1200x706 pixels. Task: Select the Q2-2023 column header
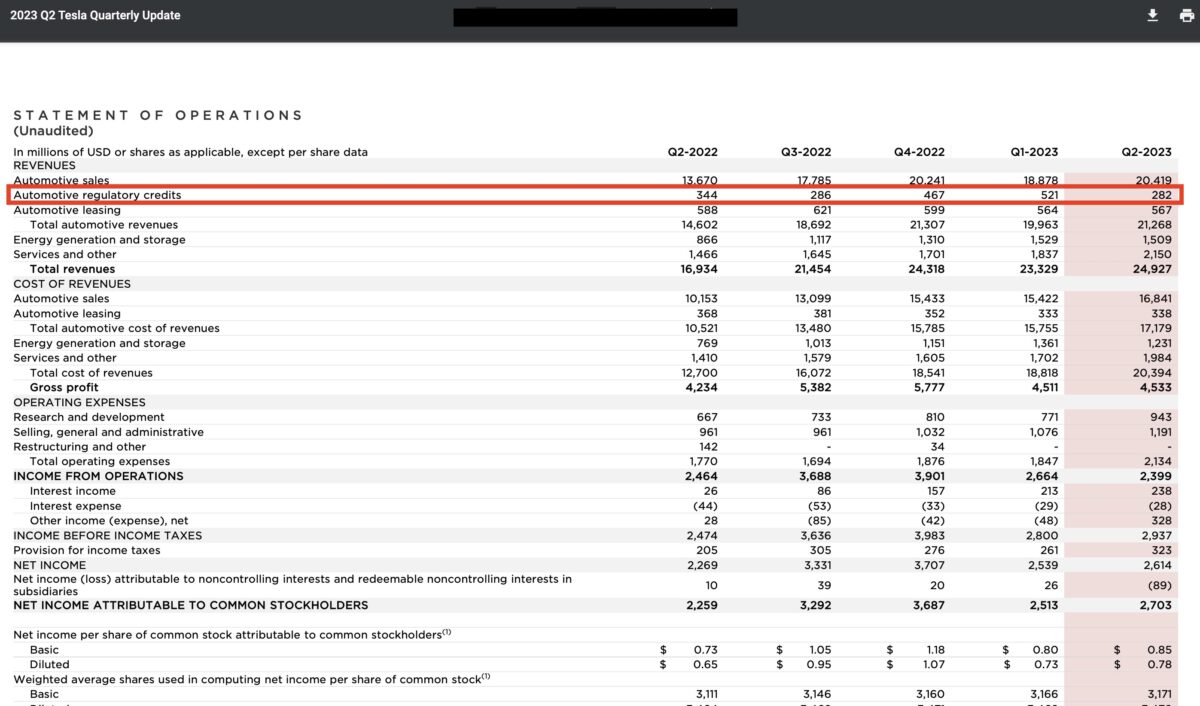click(x=1146, y=152)
